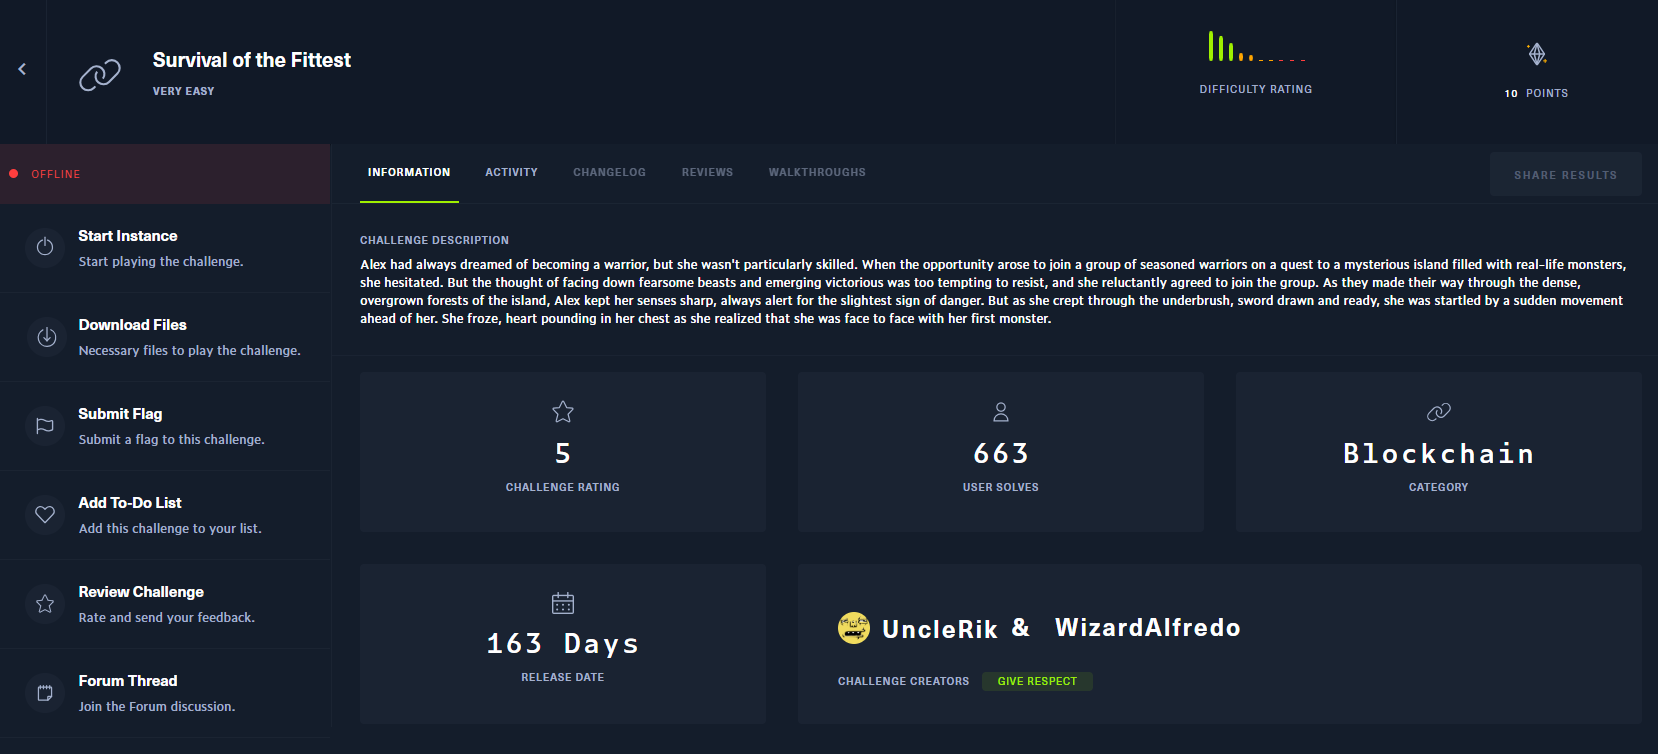This screenshot has height=754, width=1658.
Task: Switch to the Changelog tab
Action: [x=609, y=173]
